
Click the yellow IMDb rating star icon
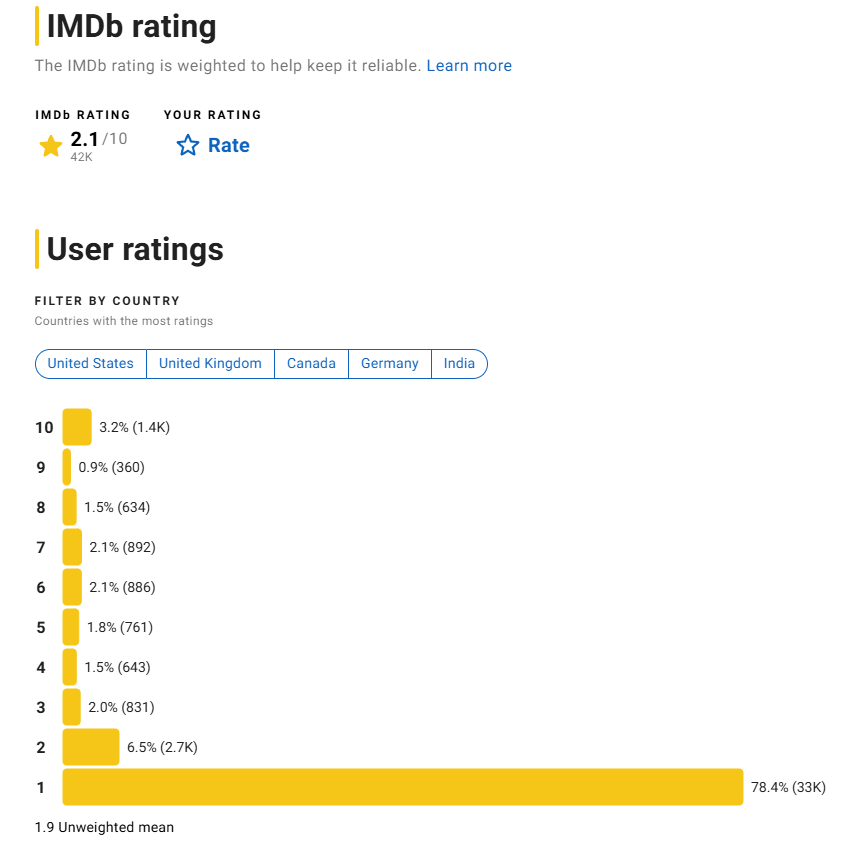pyautogui.click(x=50, y=145)
